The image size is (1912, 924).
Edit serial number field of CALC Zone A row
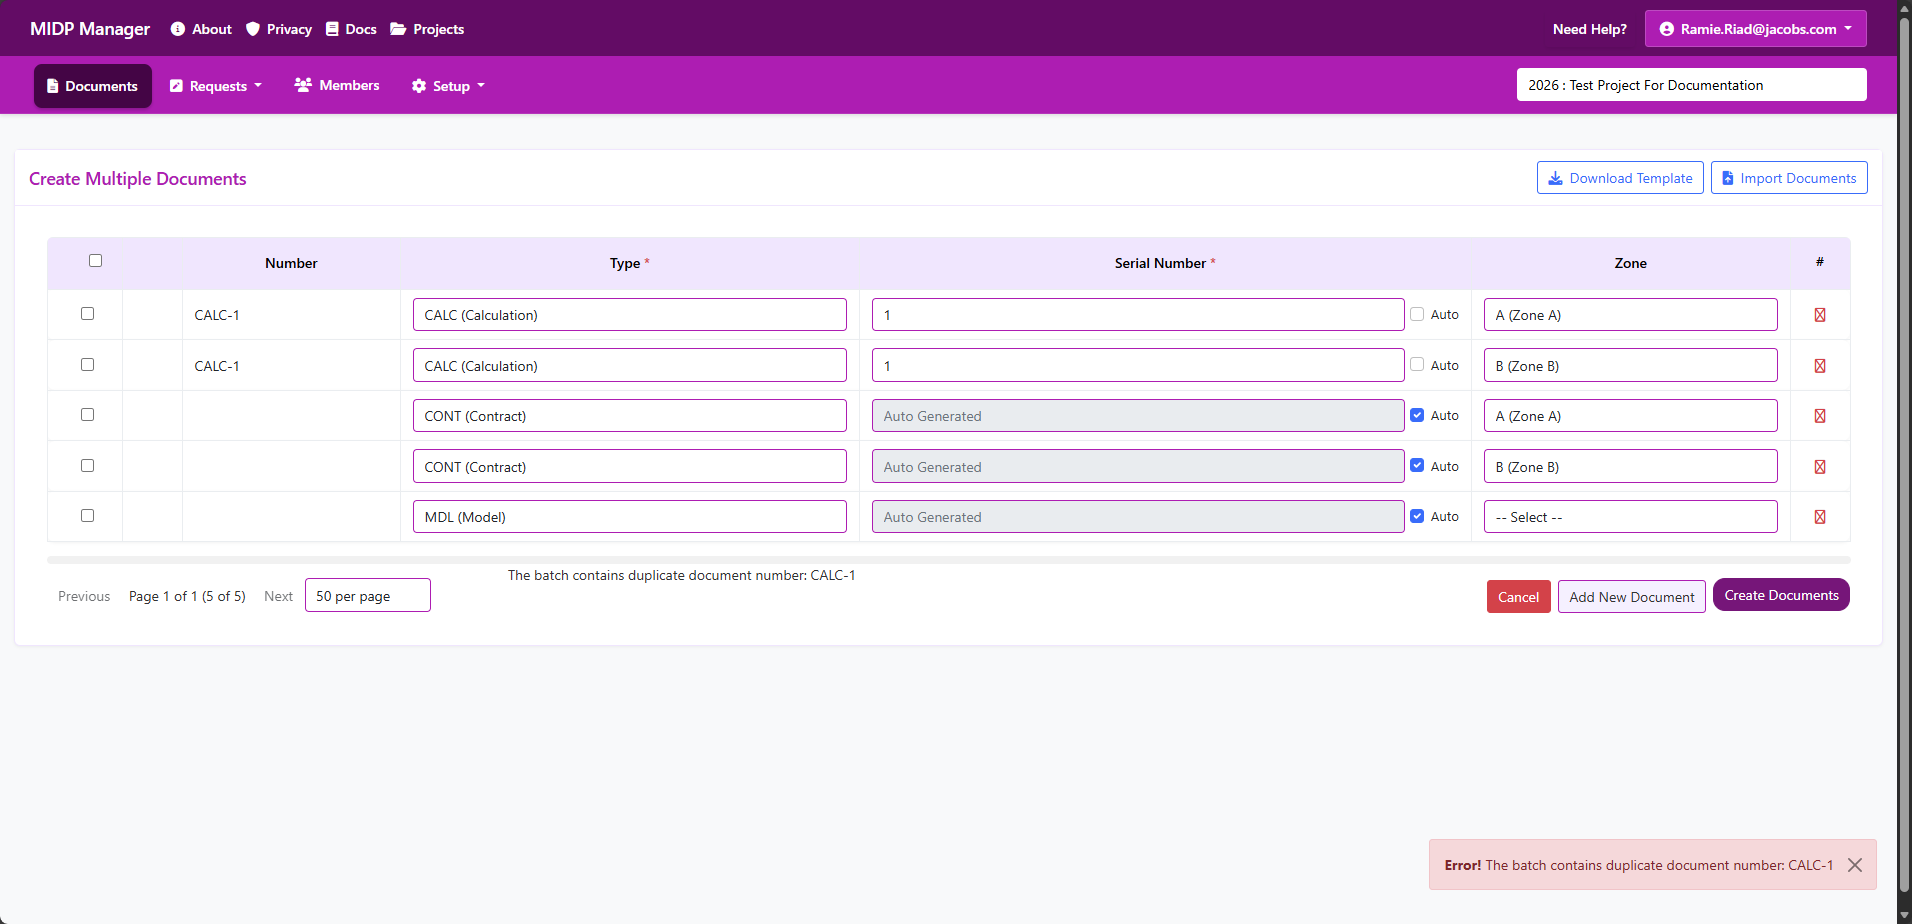click(1138, 315)
